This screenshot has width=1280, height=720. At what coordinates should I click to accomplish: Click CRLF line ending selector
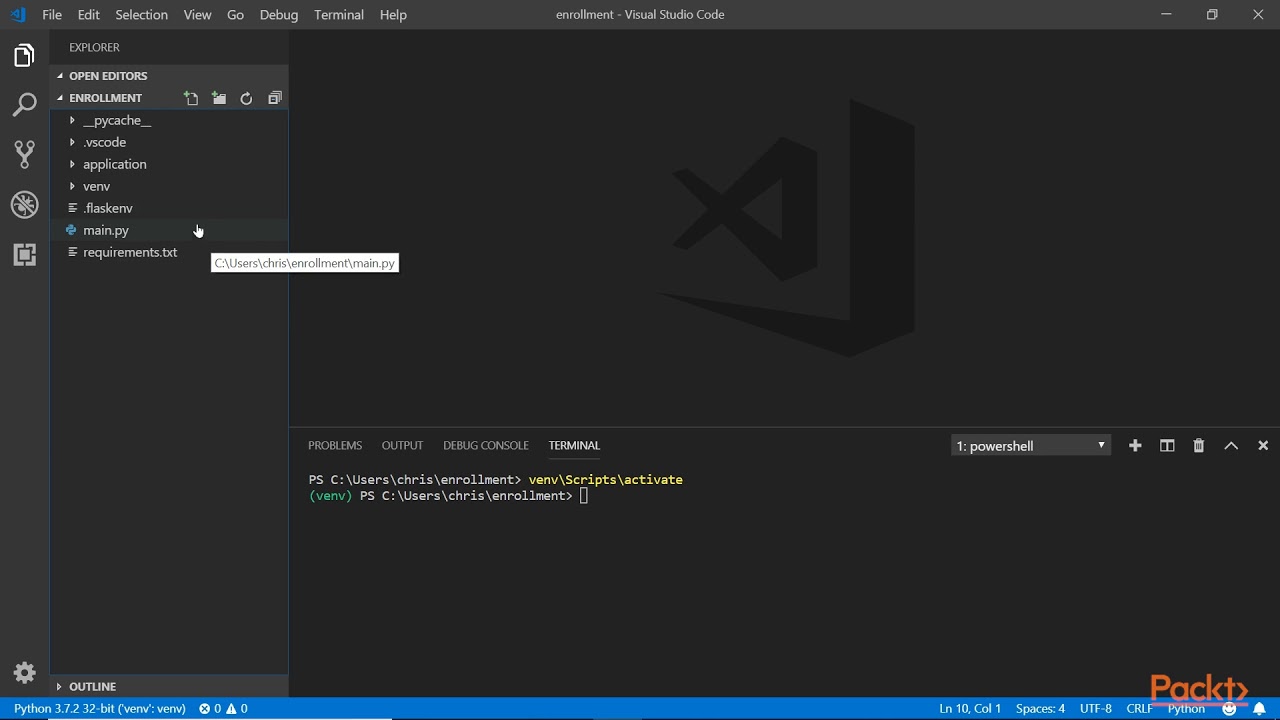coord(1139,709)
